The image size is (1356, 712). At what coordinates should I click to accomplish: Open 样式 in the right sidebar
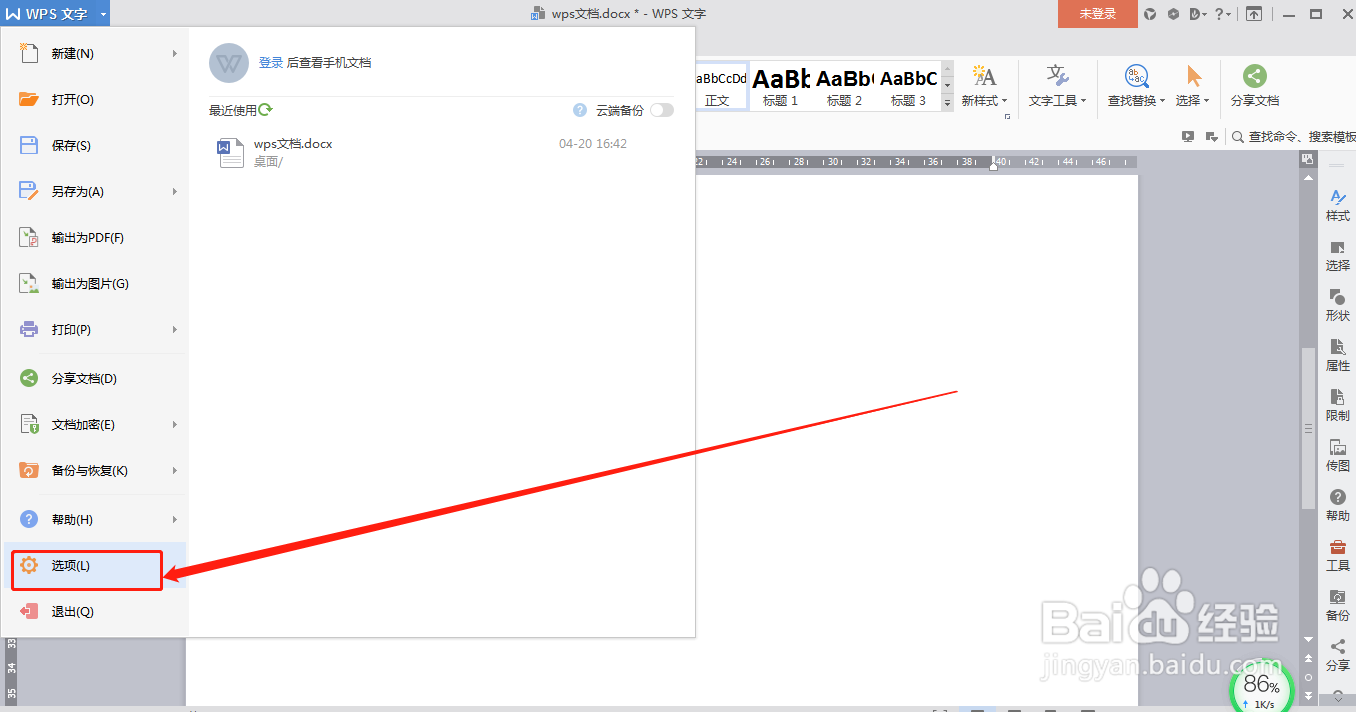coord(1338,206)
